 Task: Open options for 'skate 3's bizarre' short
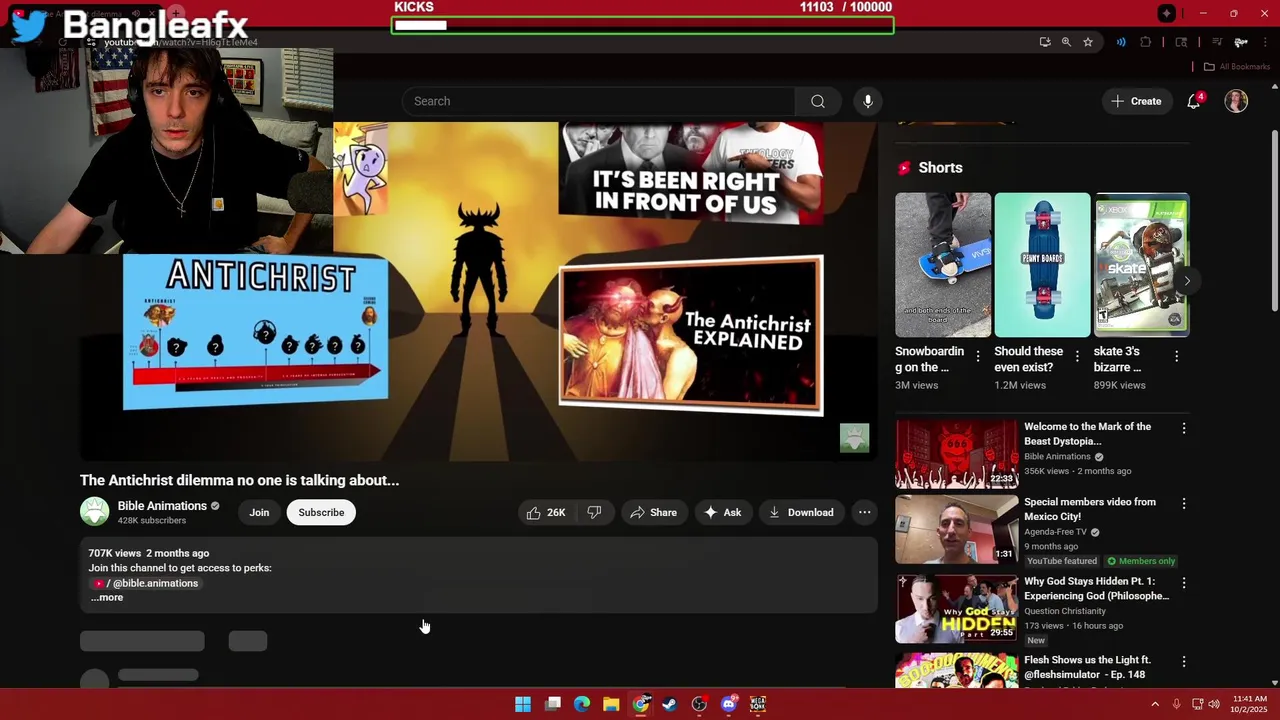(x=1176, y=356)
